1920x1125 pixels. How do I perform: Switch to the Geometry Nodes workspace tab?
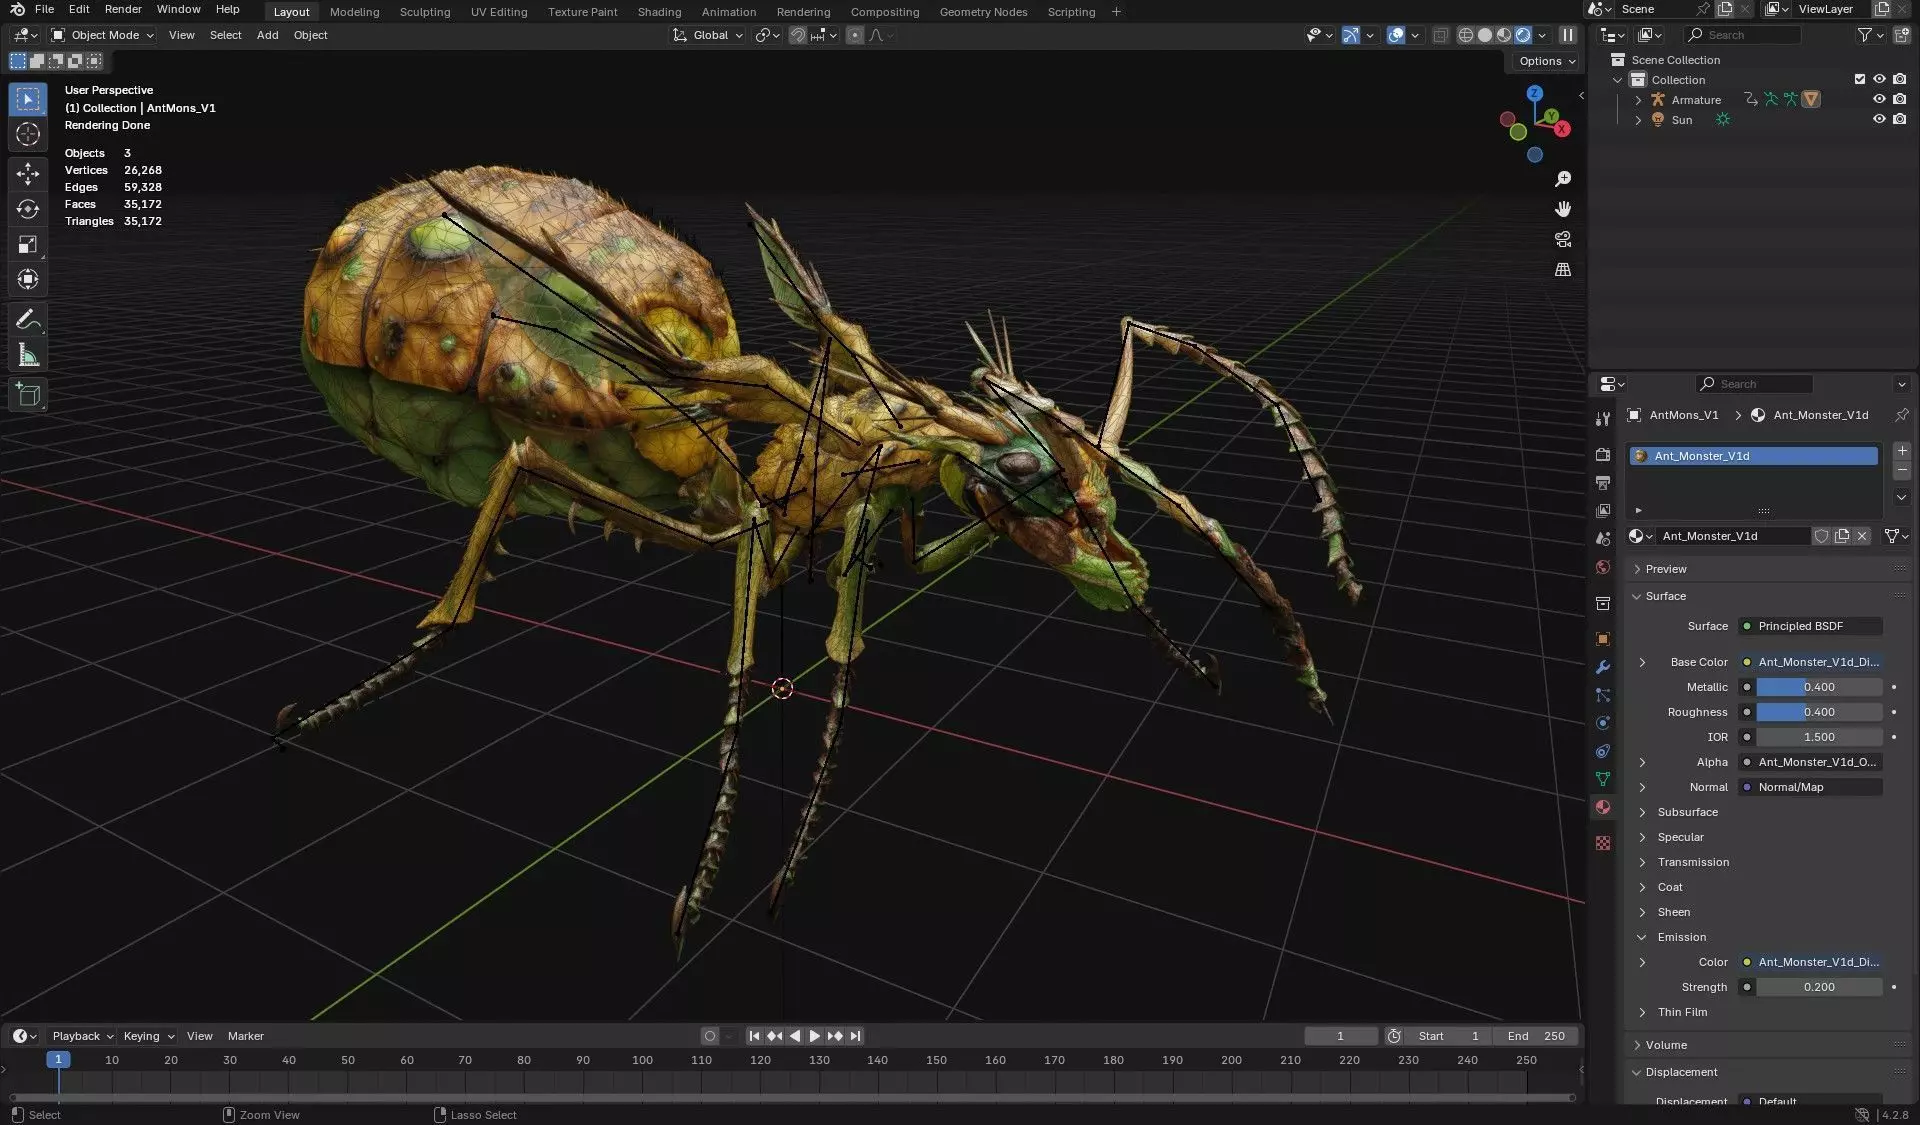(x=983, y=12)
